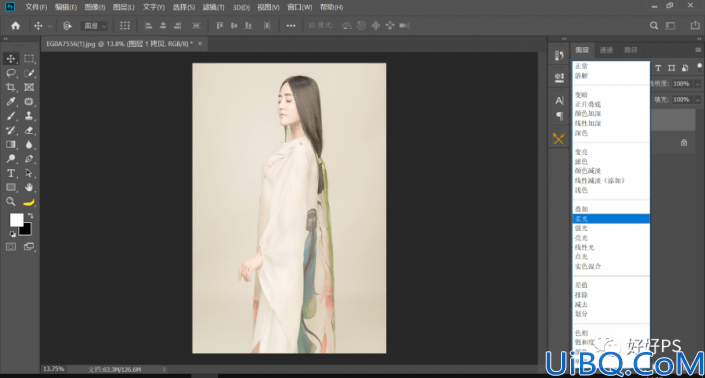The image size is (705, 378).
Task: Choose highlighted 柔光 blend mode
Action: click(611, 219)
